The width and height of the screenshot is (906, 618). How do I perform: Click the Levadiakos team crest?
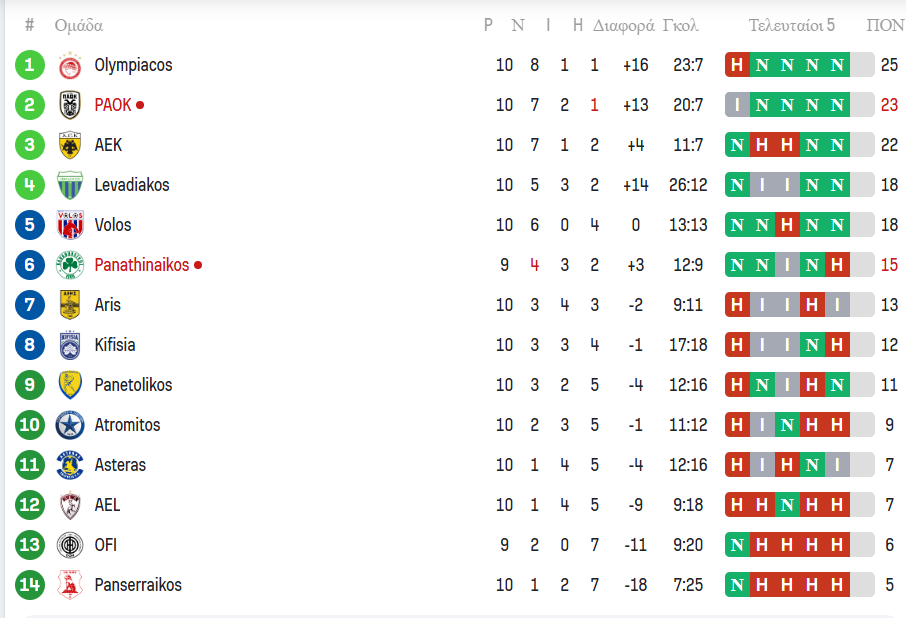(70, 185)
